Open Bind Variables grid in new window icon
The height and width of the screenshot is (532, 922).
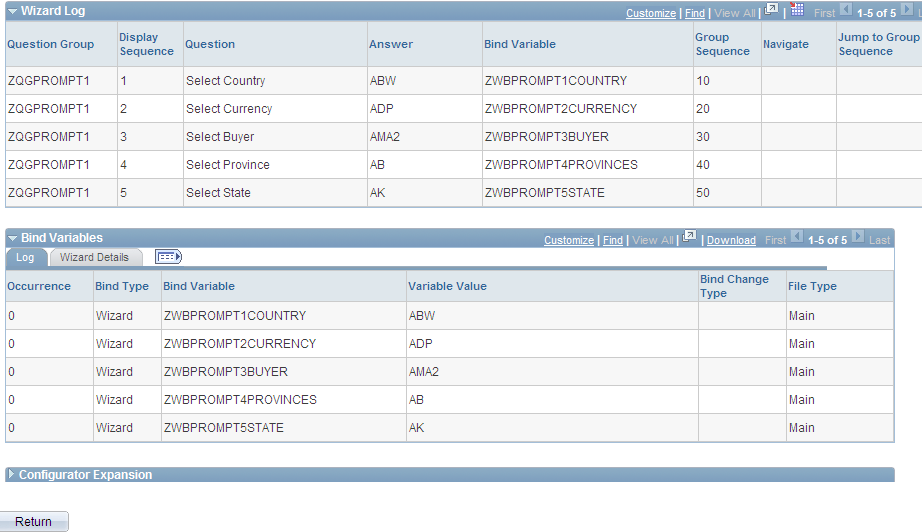tap(689, 237)
